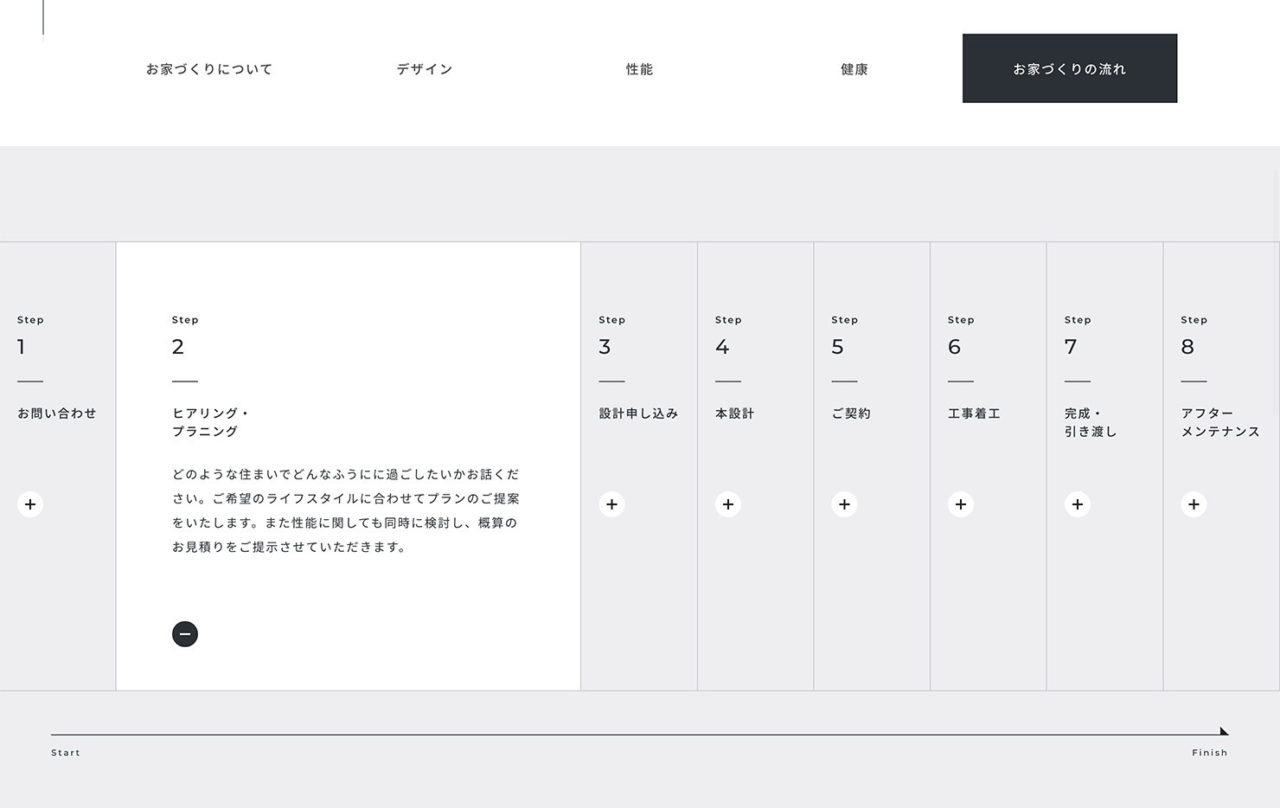Open Step 6 工事着工 plus icon

[961, 504]
